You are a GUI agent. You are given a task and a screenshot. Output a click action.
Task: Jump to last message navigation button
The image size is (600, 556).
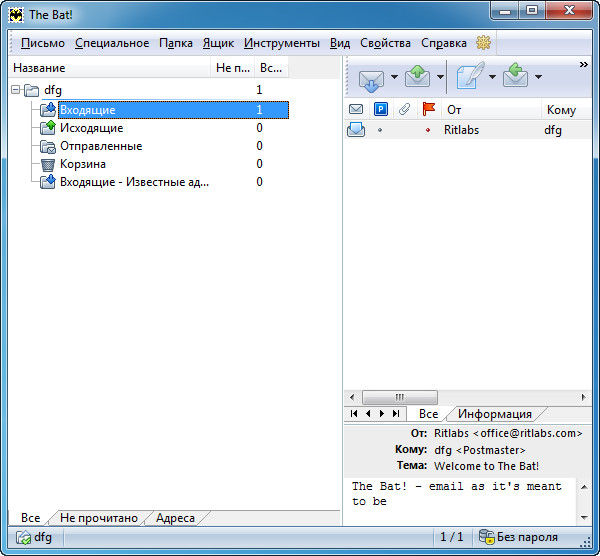pyautogui.click(x=397, y=414)
